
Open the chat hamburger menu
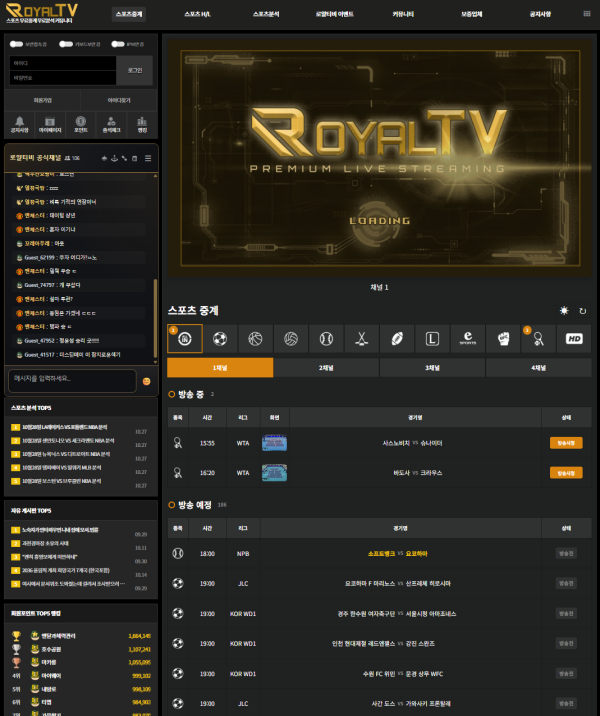[148, 158]
